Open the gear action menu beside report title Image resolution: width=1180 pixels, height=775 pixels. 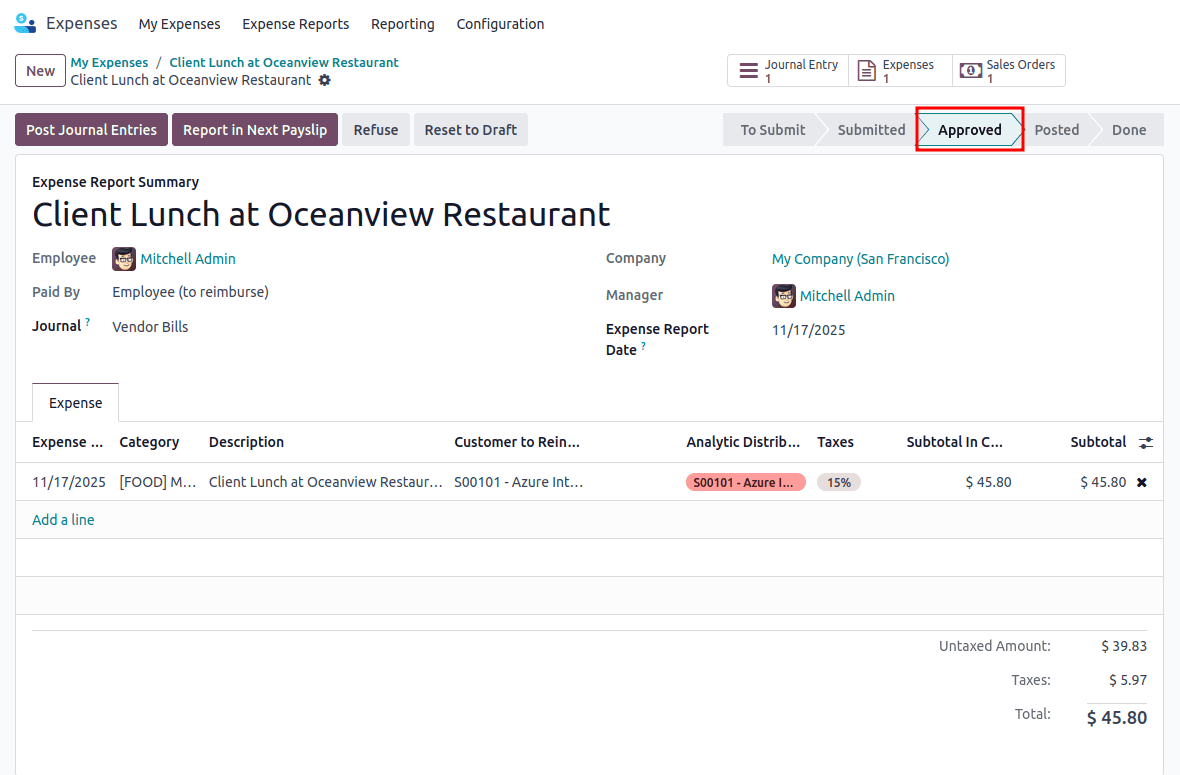tap(324, 80)
